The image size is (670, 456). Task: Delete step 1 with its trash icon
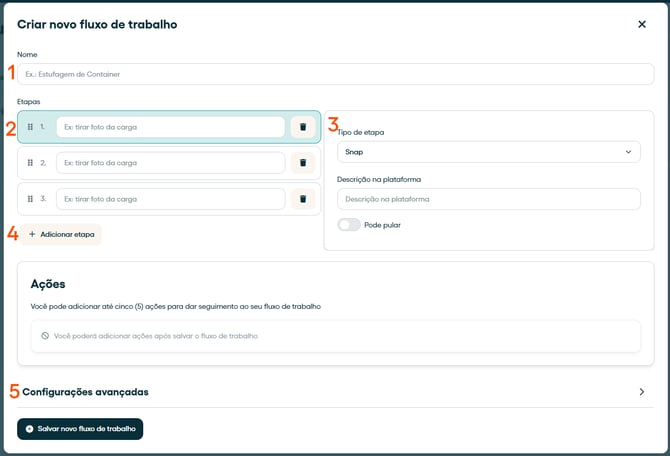point(303,127)
